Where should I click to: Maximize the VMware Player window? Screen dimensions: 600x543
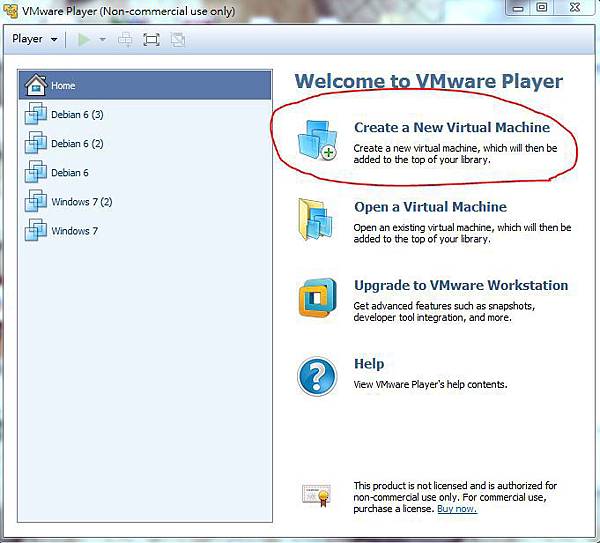(542, 8)
